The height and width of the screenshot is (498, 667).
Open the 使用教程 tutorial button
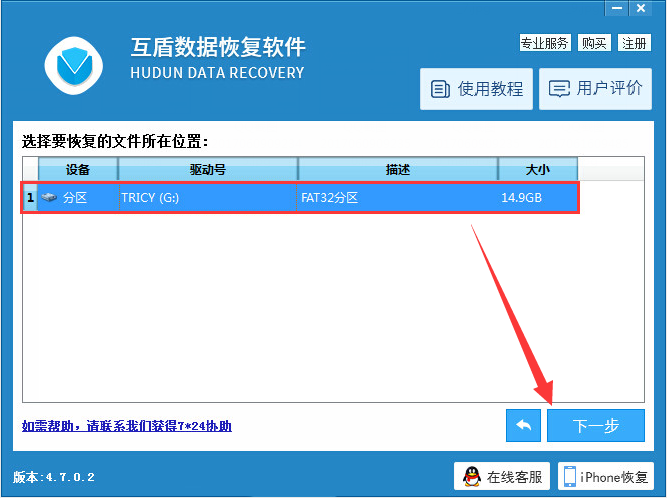[476, 89]
